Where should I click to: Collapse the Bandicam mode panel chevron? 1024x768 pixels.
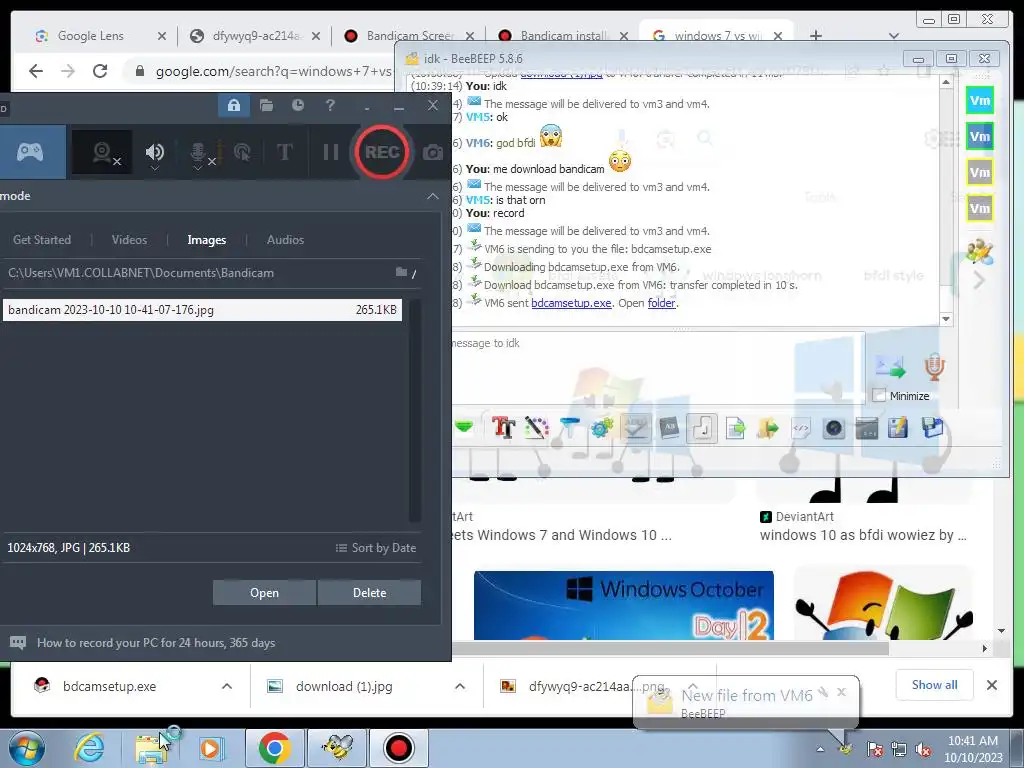tap(432, 196)
